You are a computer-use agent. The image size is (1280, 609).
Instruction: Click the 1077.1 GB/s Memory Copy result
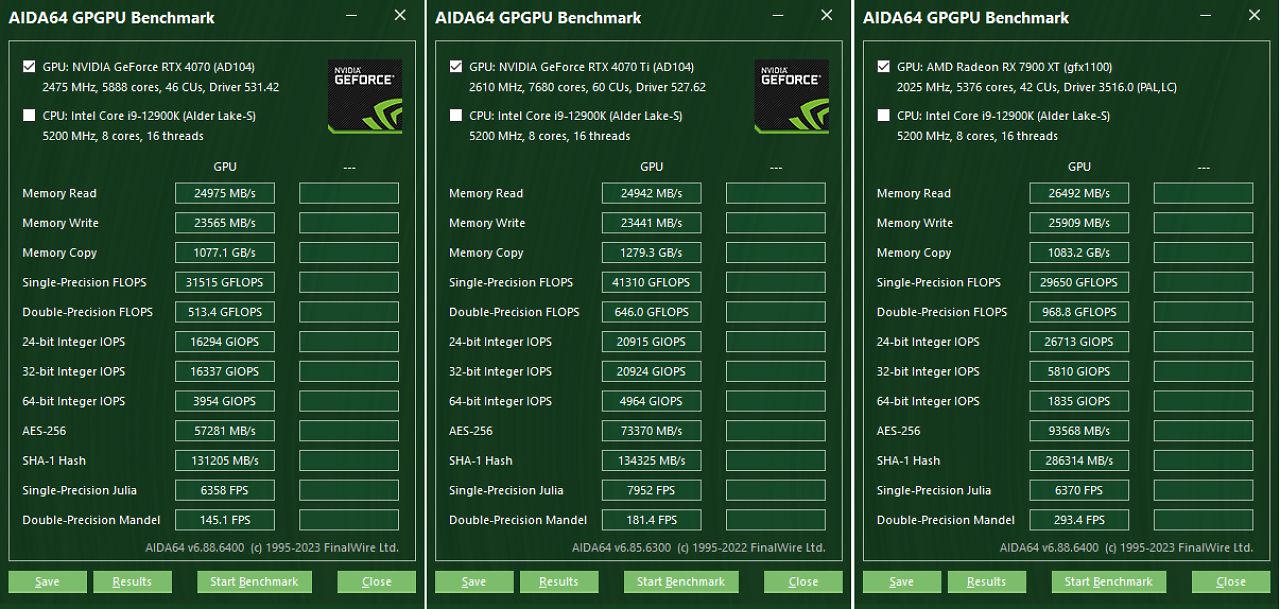click(225, 253)
